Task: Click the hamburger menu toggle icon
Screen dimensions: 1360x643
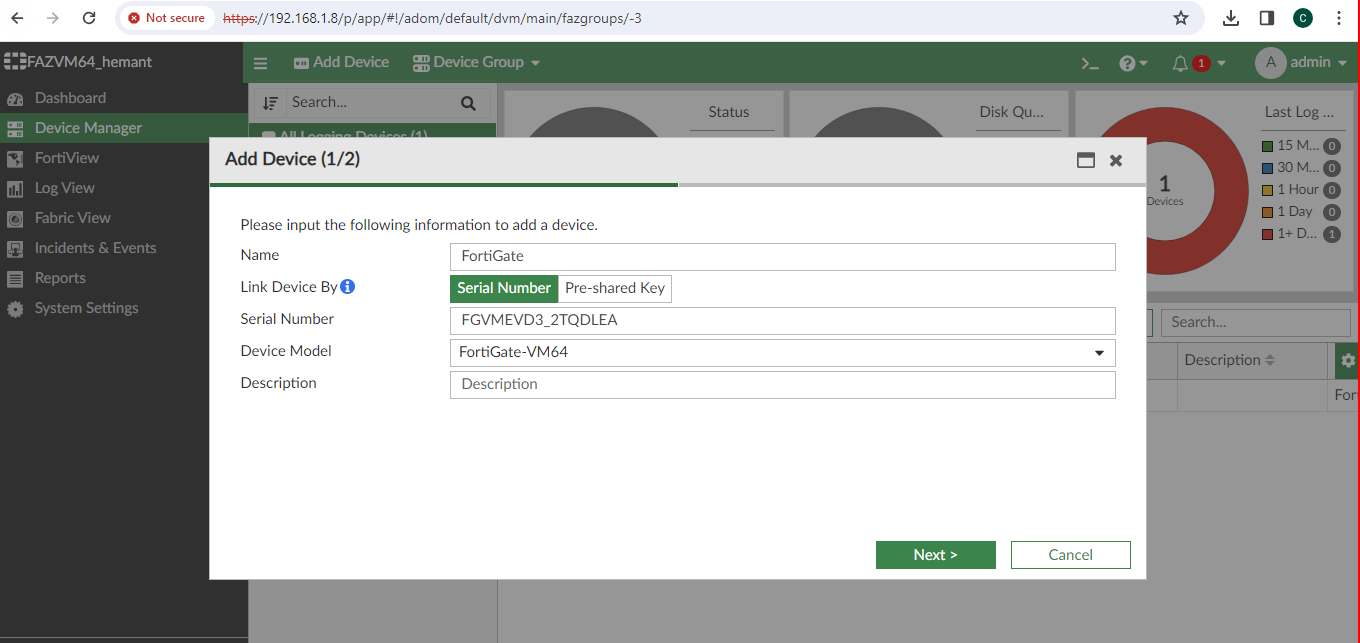Action: (x=261, y=63)
